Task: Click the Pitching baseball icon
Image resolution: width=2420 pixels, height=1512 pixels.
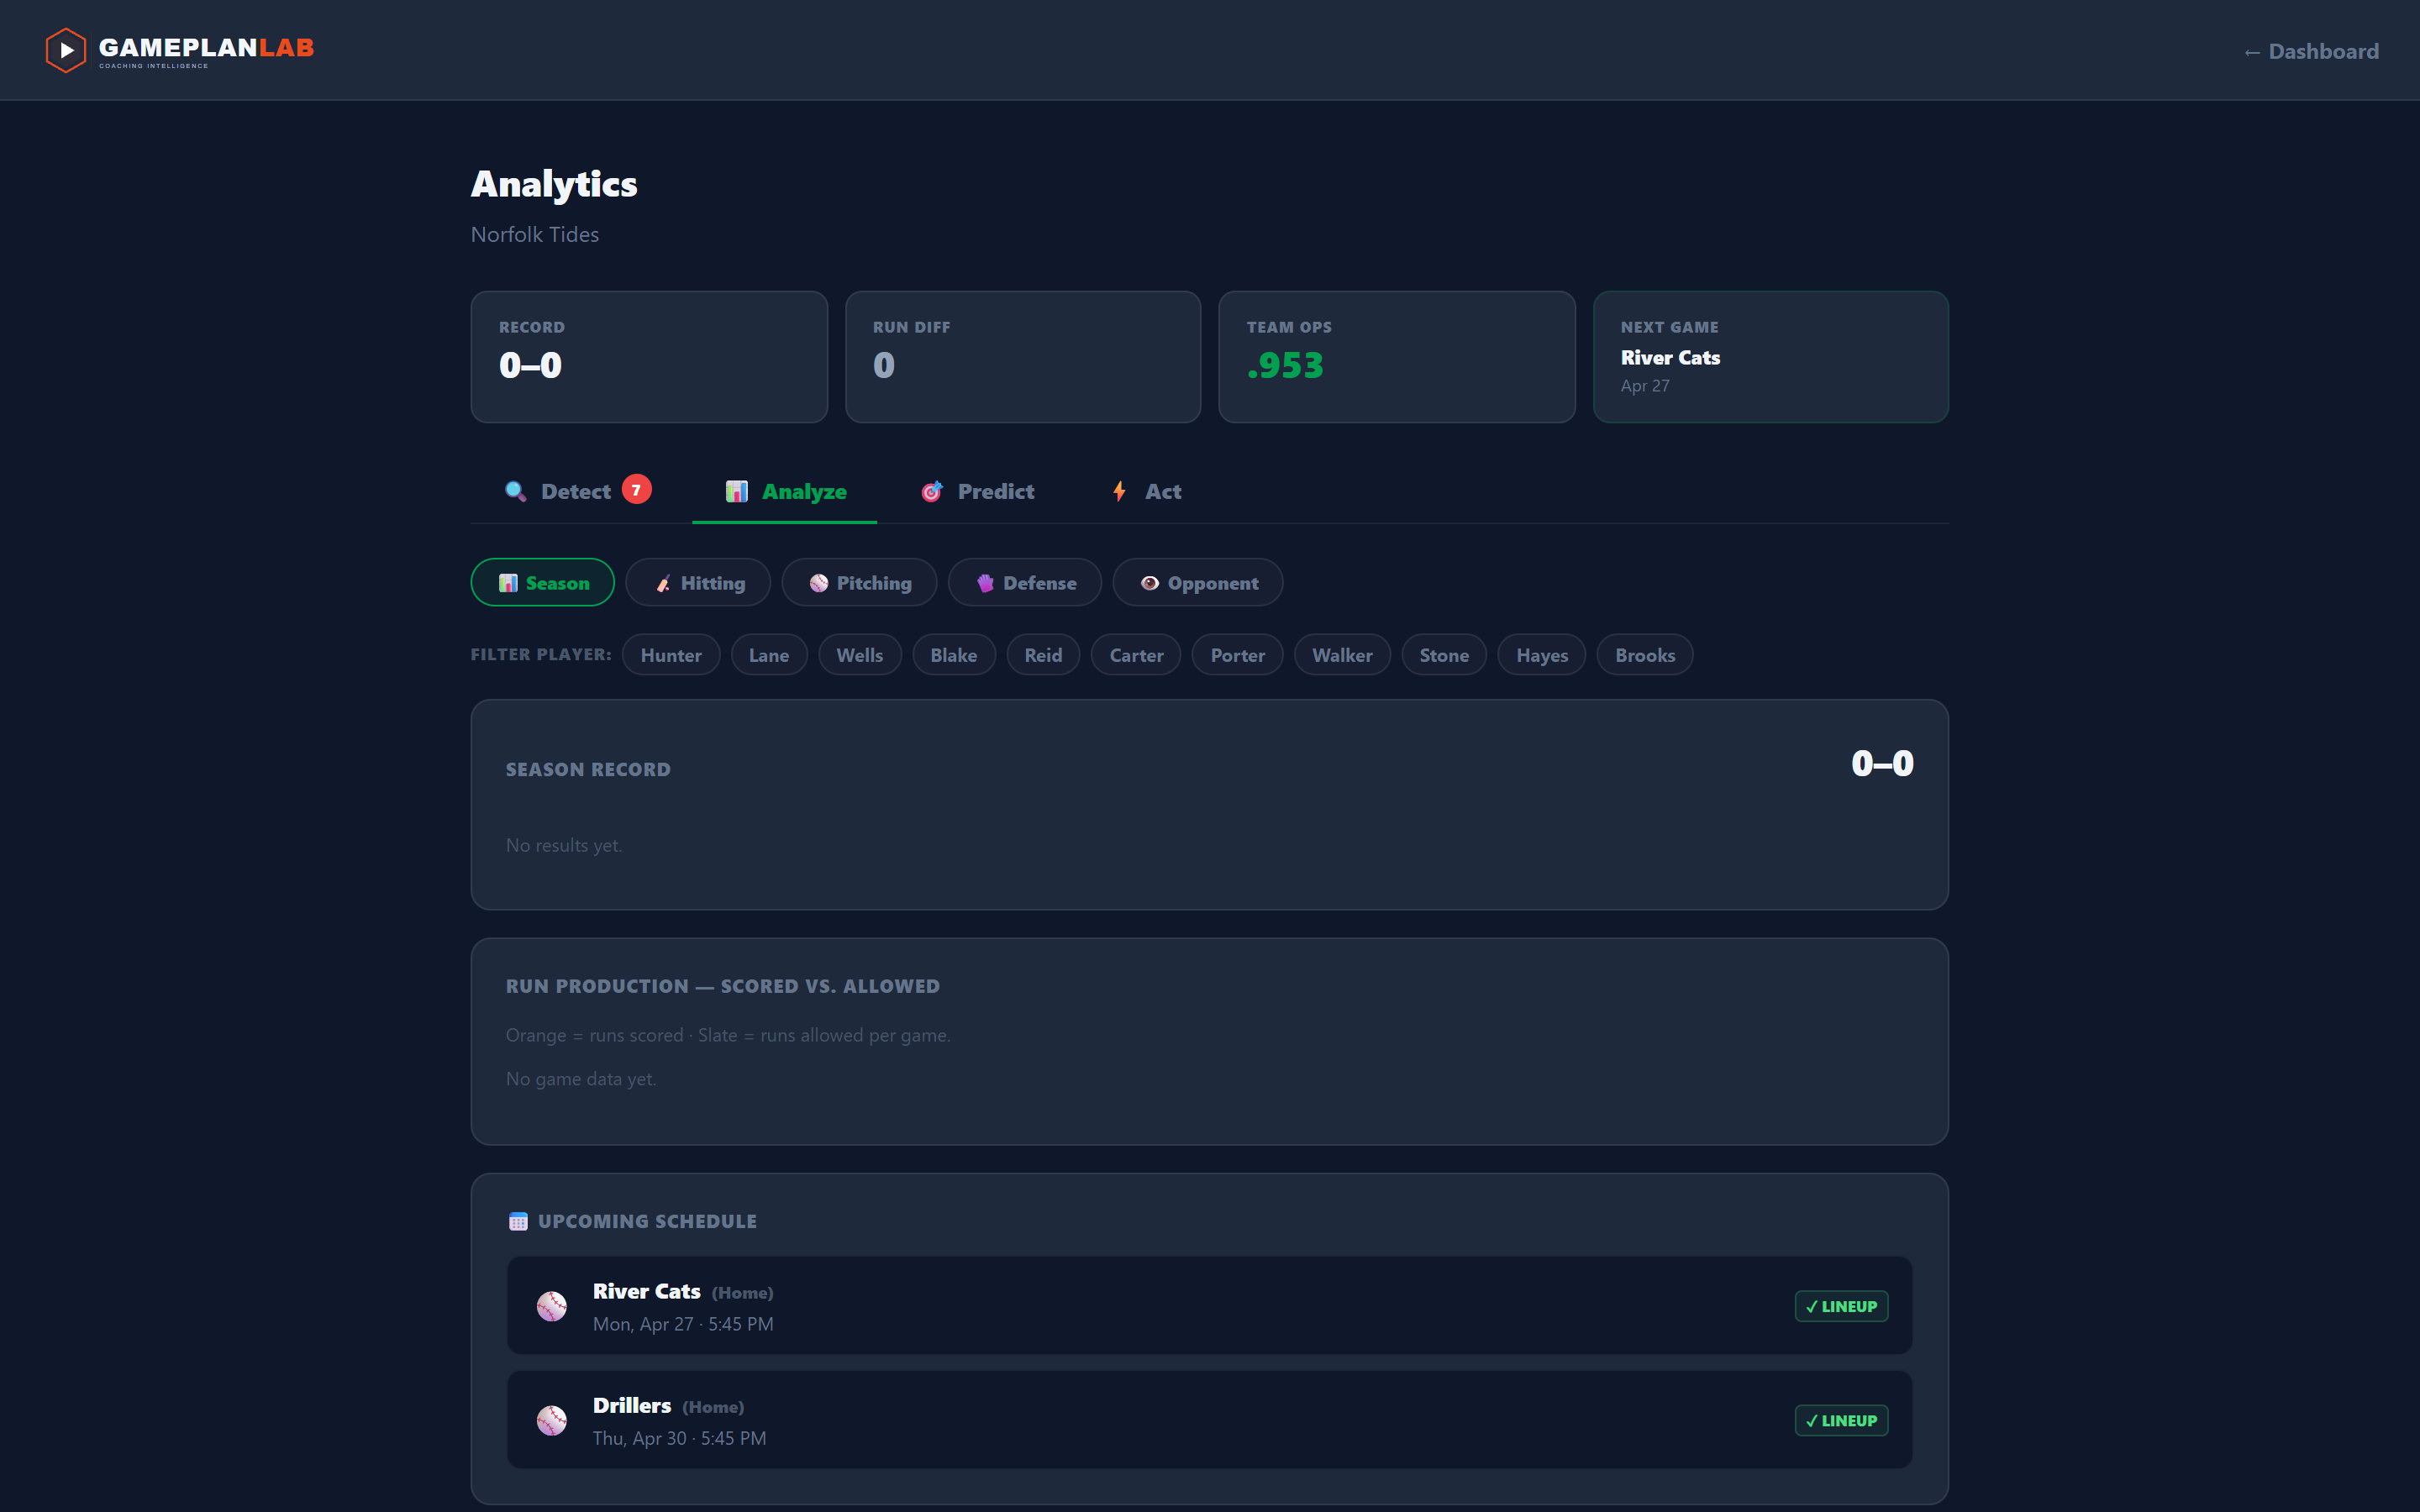Action: (x=819, y=583)
